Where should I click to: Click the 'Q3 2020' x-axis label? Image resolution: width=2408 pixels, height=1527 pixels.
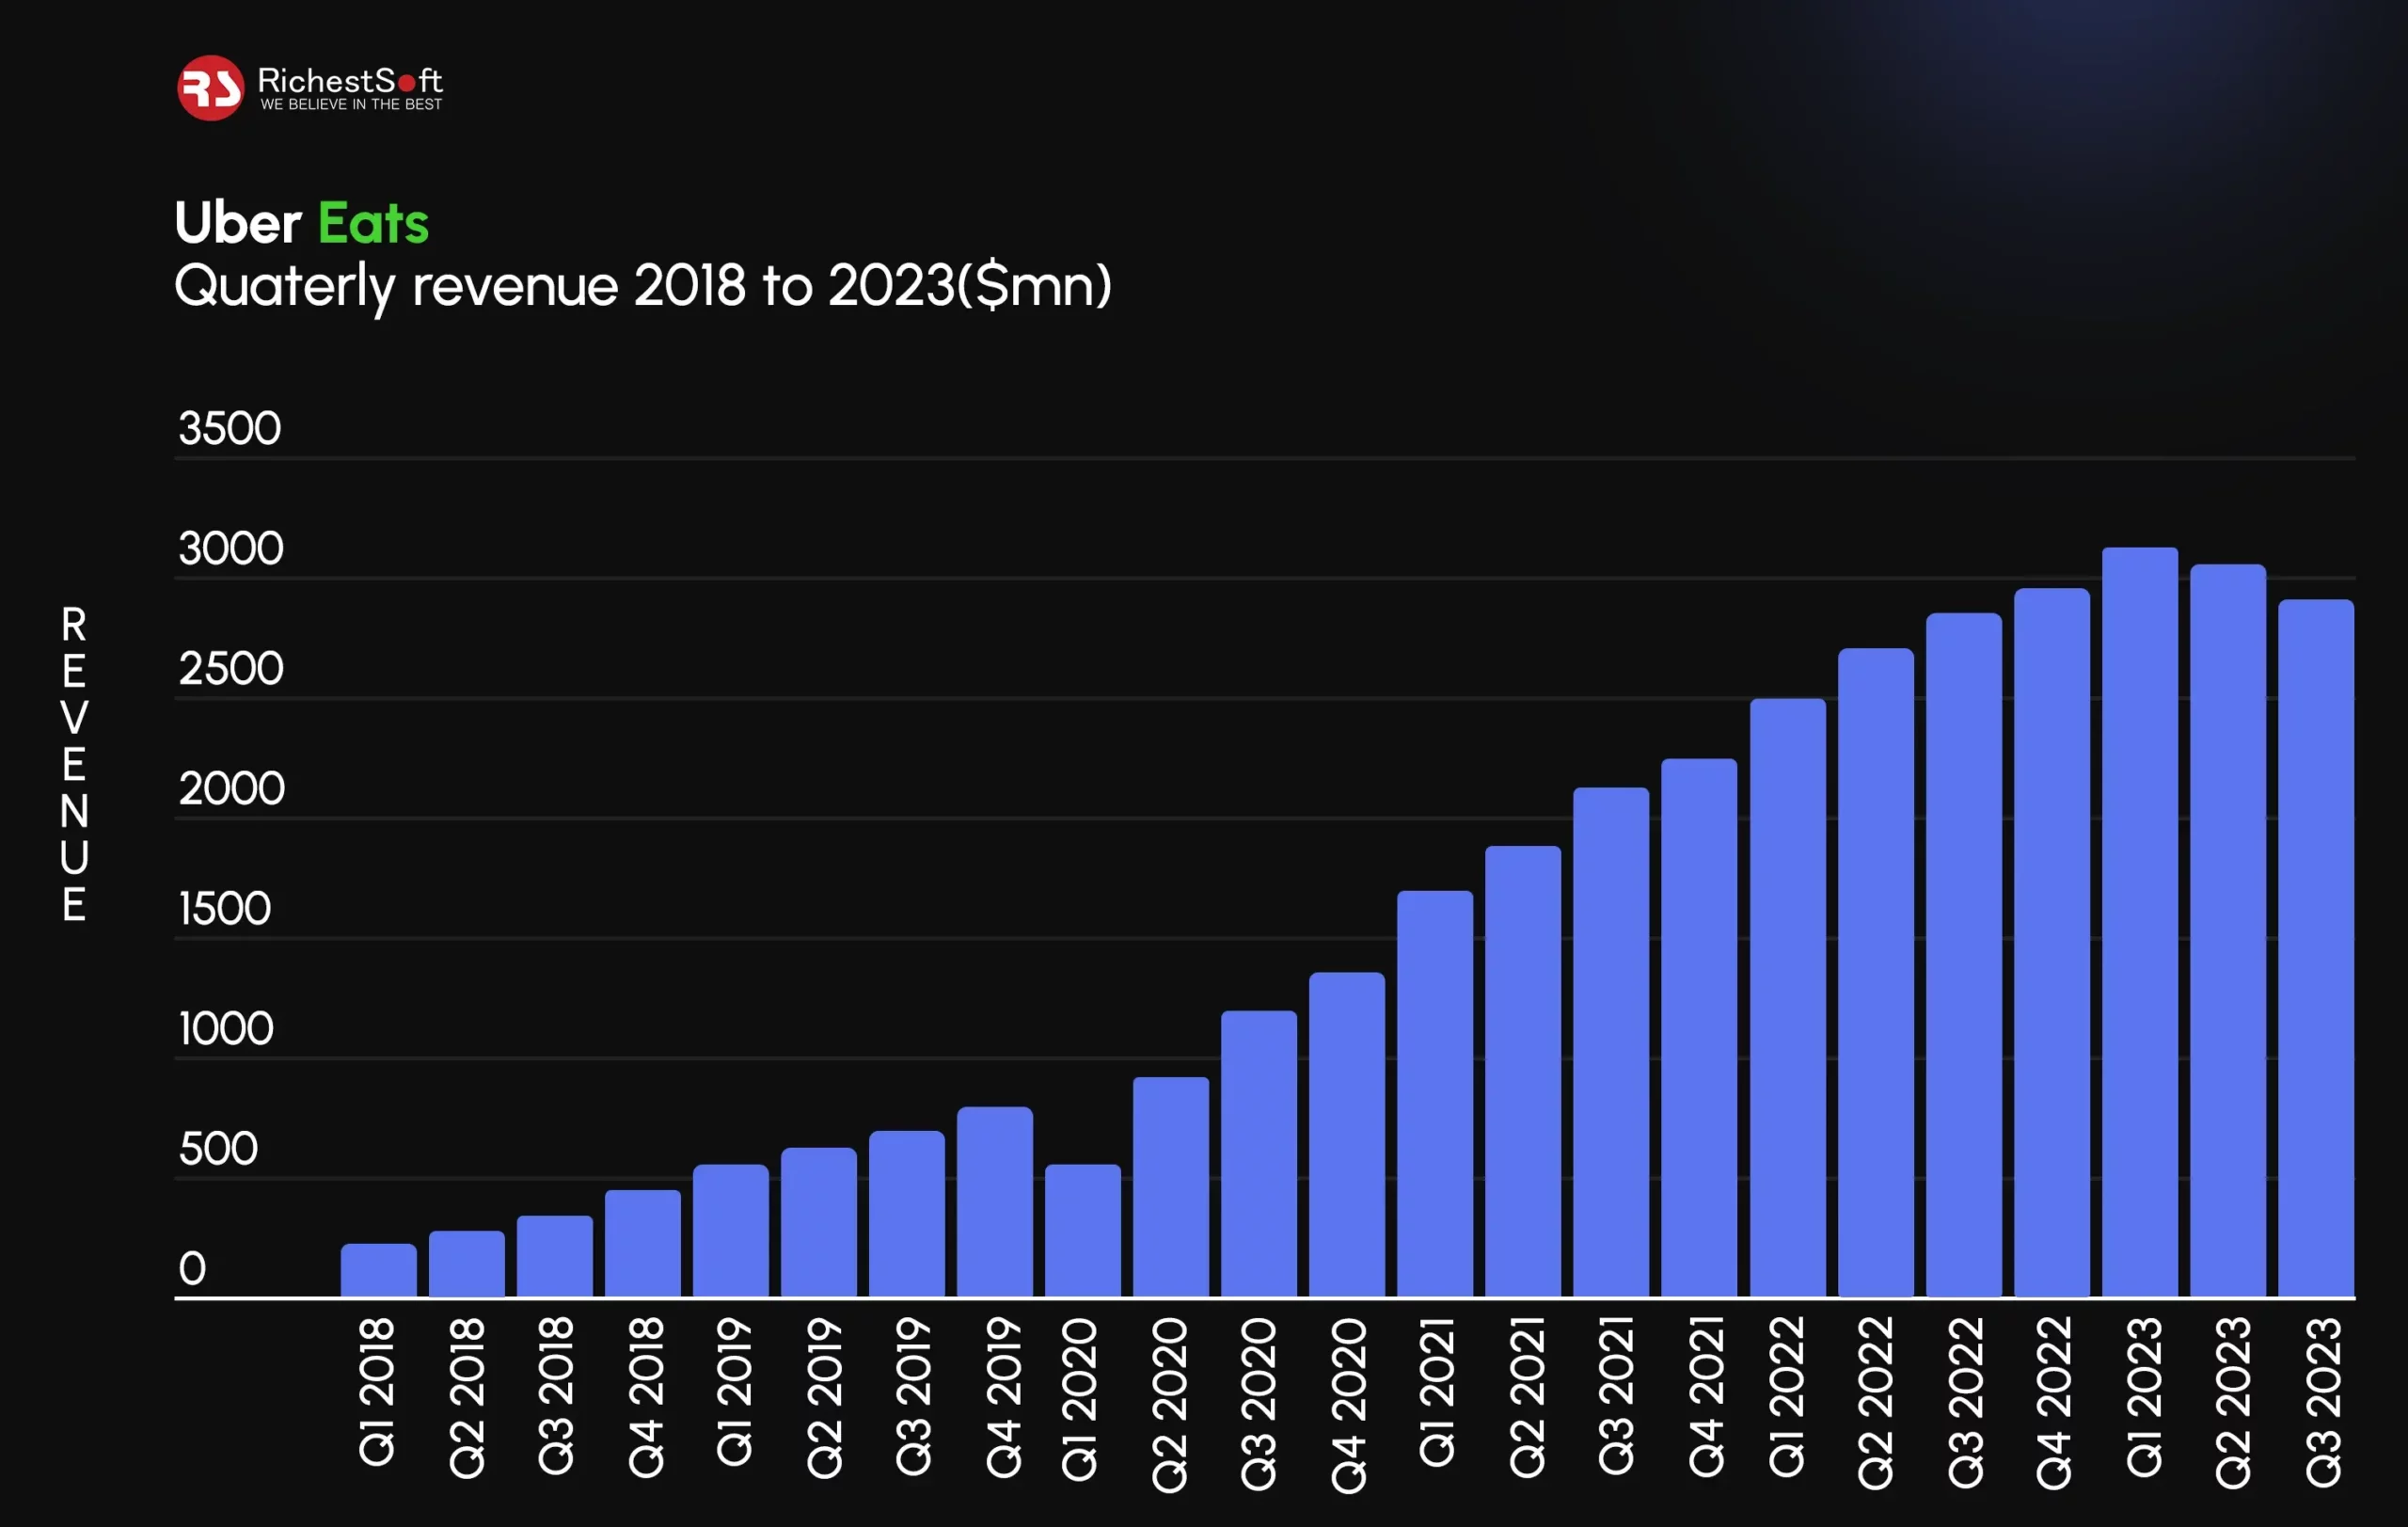[1259, 1404]
